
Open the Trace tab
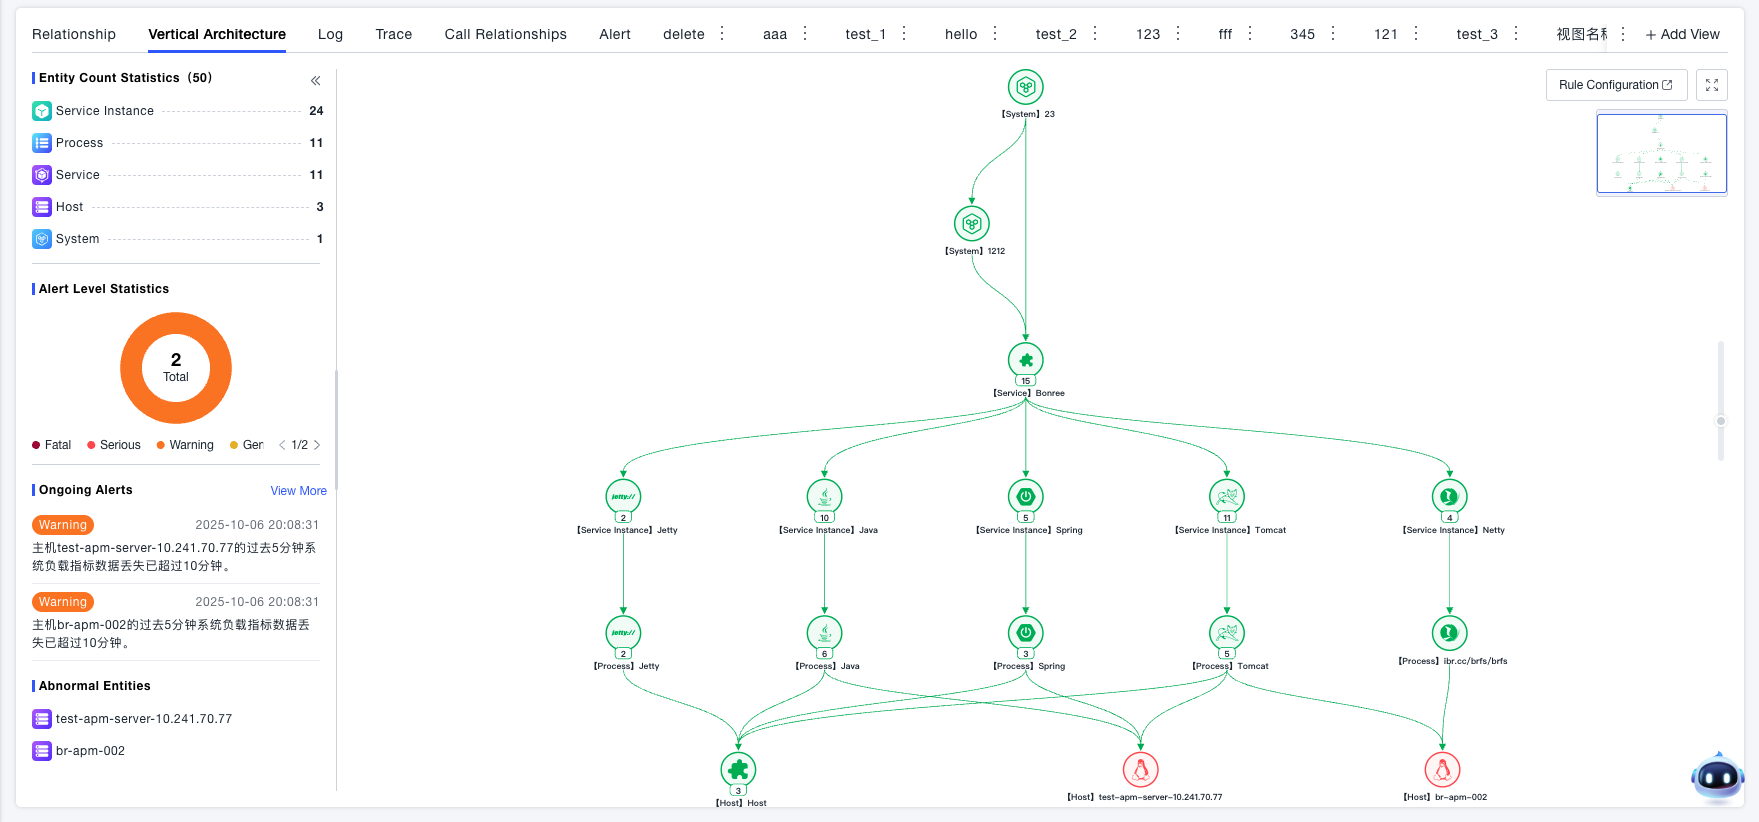(x=393, y=34)
